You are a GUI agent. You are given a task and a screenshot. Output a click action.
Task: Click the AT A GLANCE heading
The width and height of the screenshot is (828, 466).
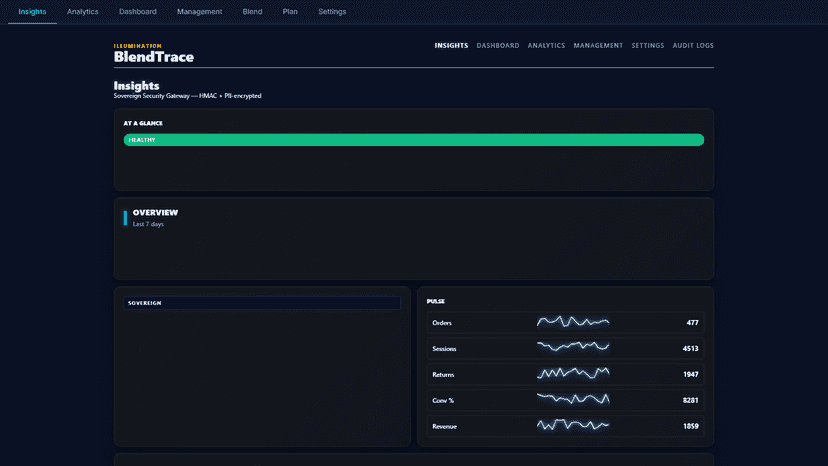click(x=143, y=123)
